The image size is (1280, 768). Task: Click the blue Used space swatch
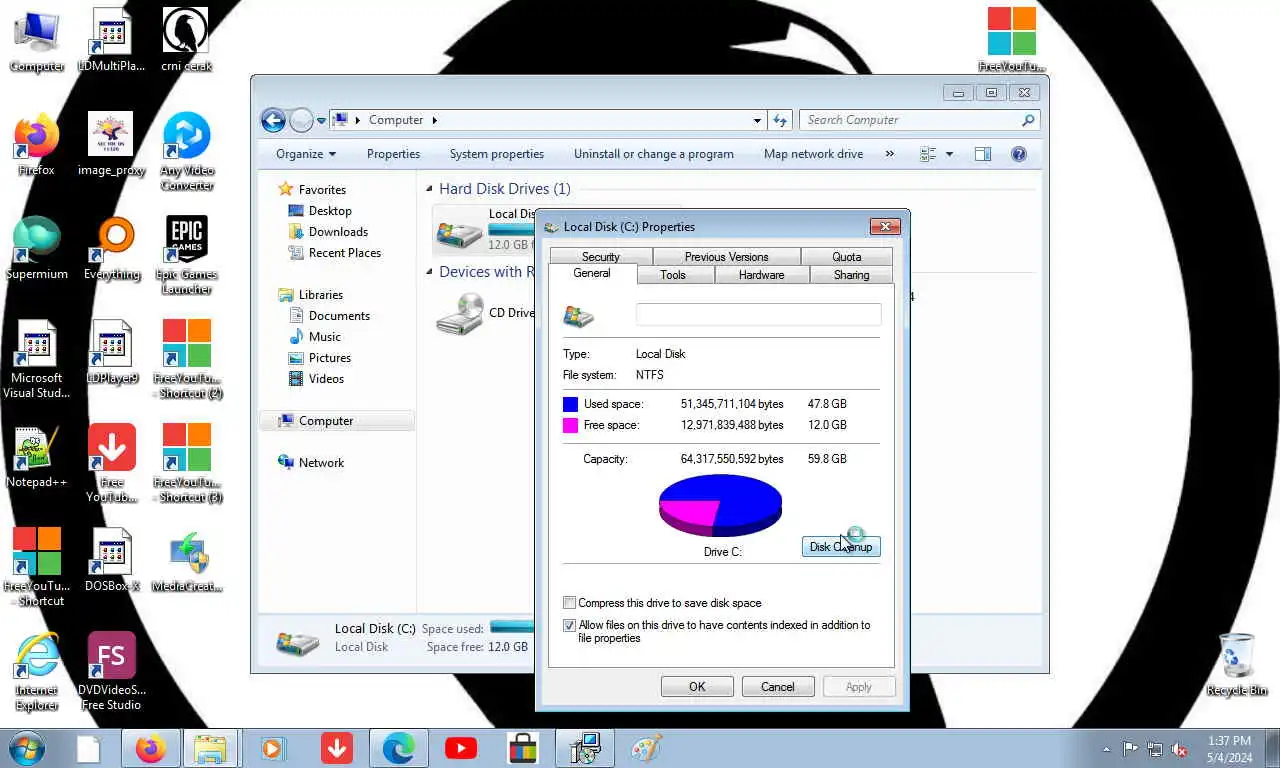570,404
